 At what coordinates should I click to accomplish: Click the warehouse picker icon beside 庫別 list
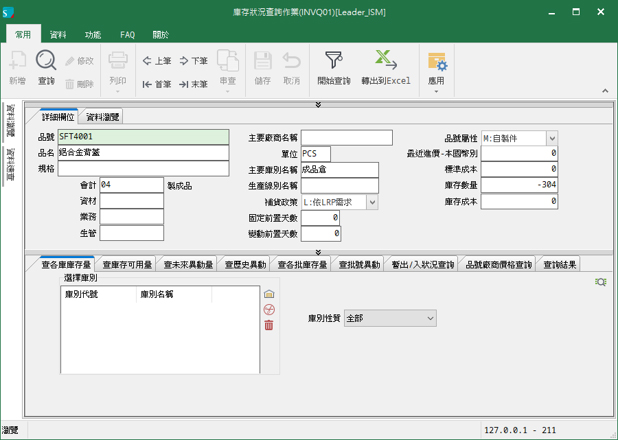[269, 294]
